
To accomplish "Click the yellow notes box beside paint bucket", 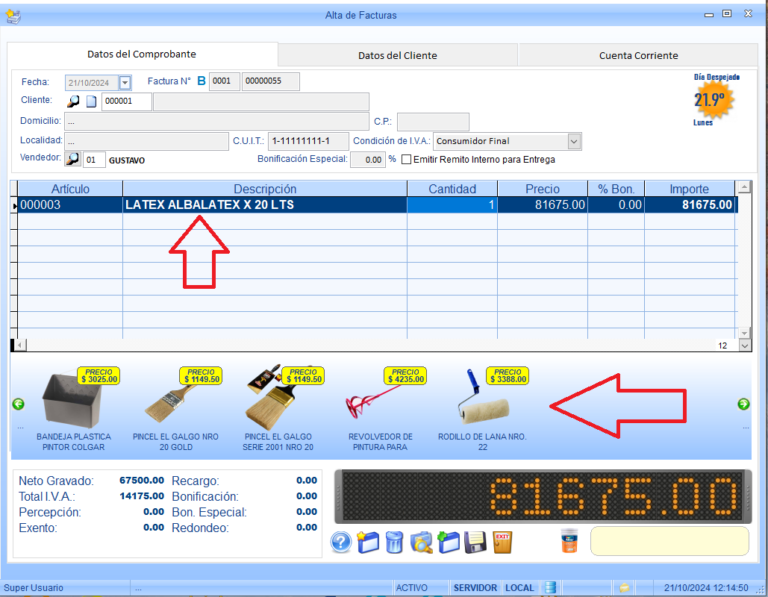I will (670, 541).
